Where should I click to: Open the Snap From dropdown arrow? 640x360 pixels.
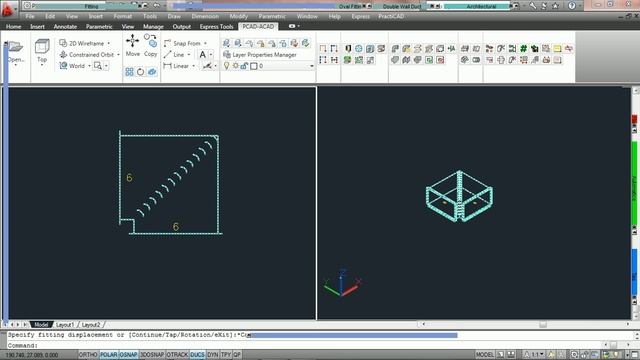tap(205, 43)
